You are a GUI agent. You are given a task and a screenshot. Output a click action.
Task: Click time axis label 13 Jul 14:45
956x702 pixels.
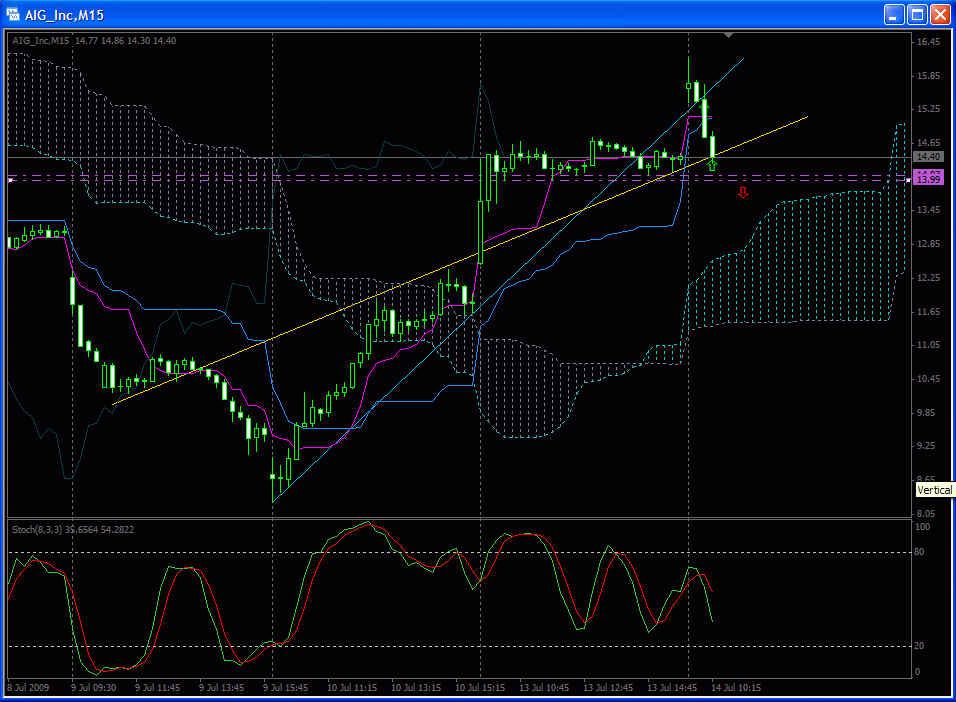tap(672, 688)
